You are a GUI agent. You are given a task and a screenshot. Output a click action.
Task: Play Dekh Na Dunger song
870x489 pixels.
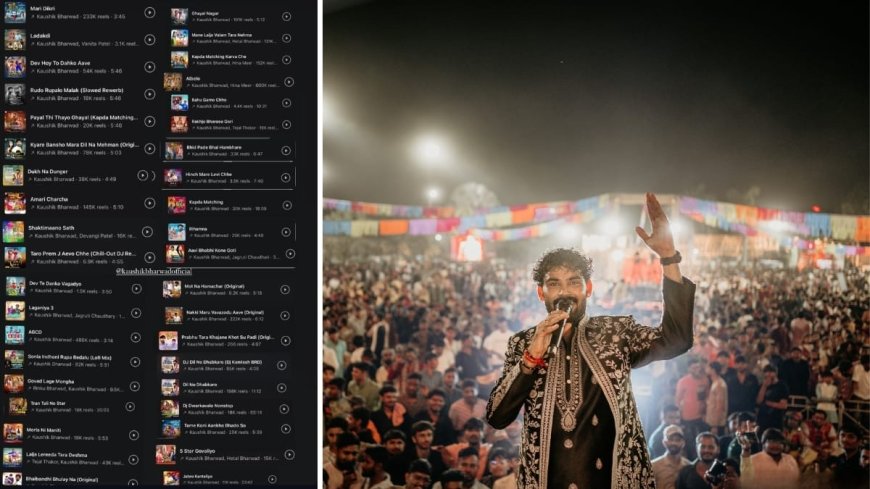tap(143, 175)
